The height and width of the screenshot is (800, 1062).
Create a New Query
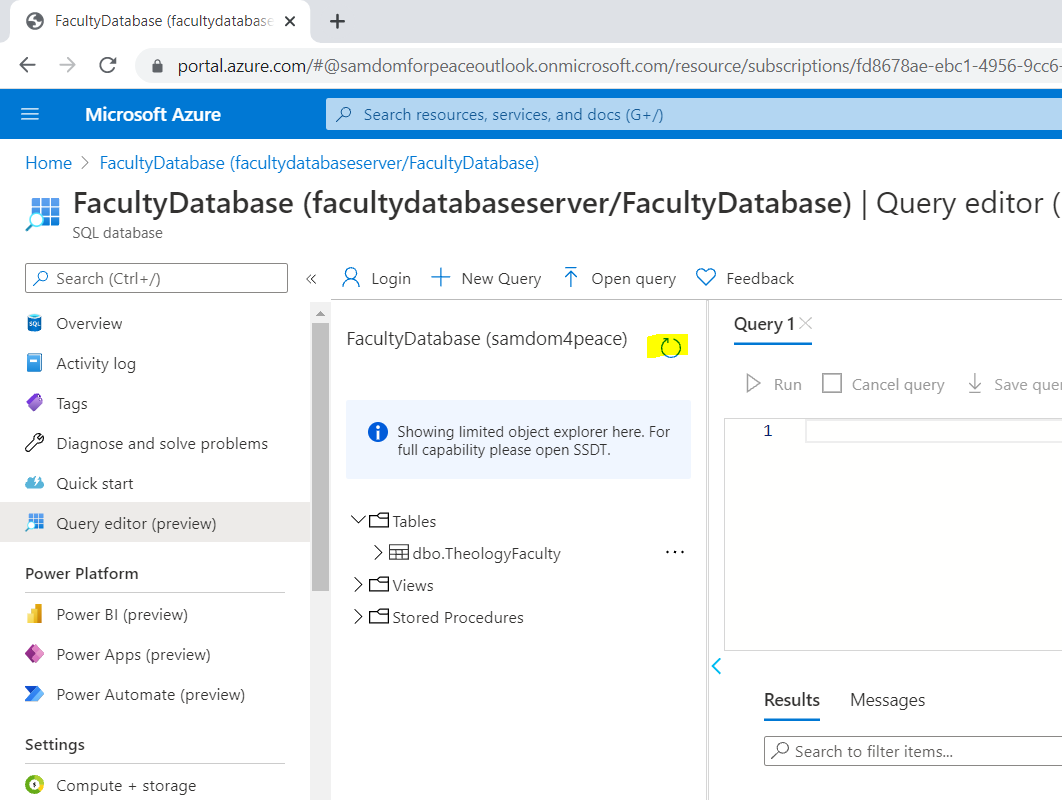coord(486,278)
